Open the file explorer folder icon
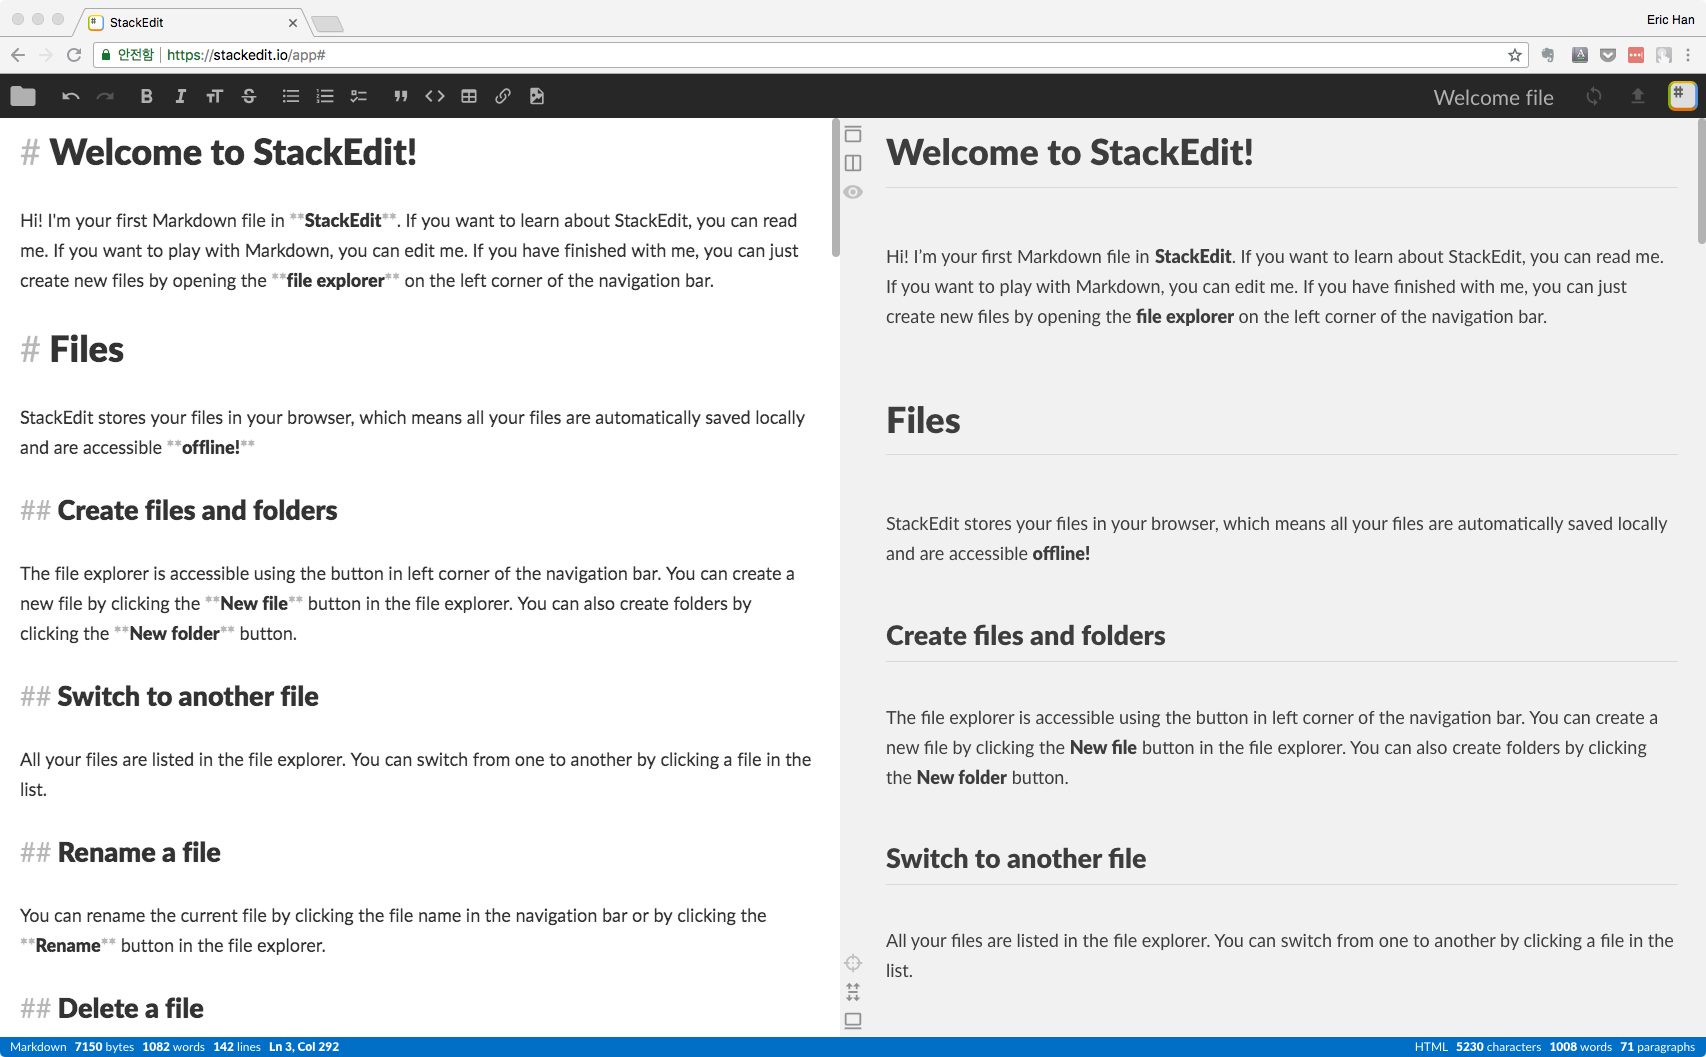Image resolution: width=1706 pixels, height=1057 pixels. pyautogui.click(x=23, y=96)
